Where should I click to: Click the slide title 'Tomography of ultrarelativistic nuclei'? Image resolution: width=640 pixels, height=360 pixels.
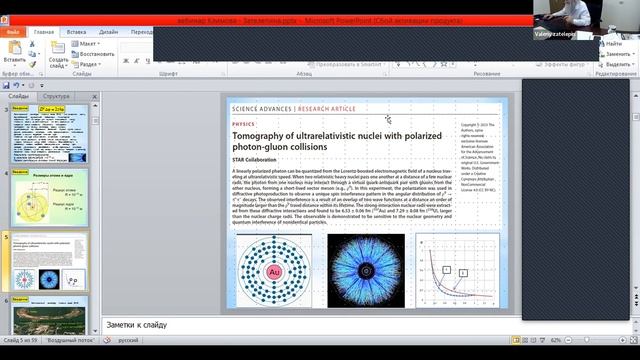click(x=337, y=141)
